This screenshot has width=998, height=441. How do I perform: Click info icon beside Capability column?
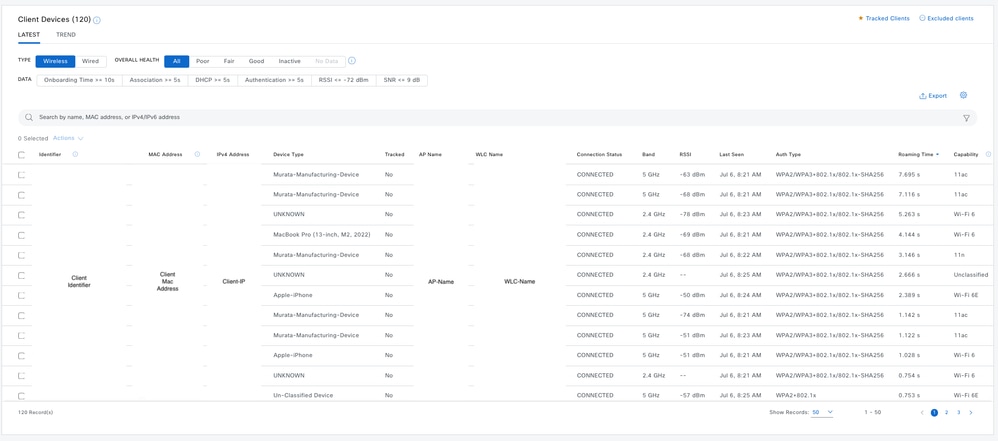click(x=988, y=154)
